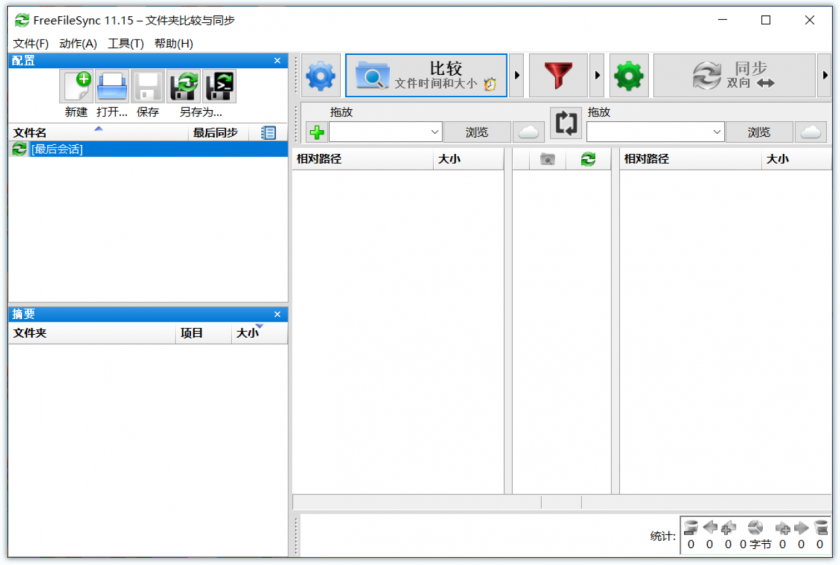Expand the arrow next to 比较 button

(x=517, y=76)
